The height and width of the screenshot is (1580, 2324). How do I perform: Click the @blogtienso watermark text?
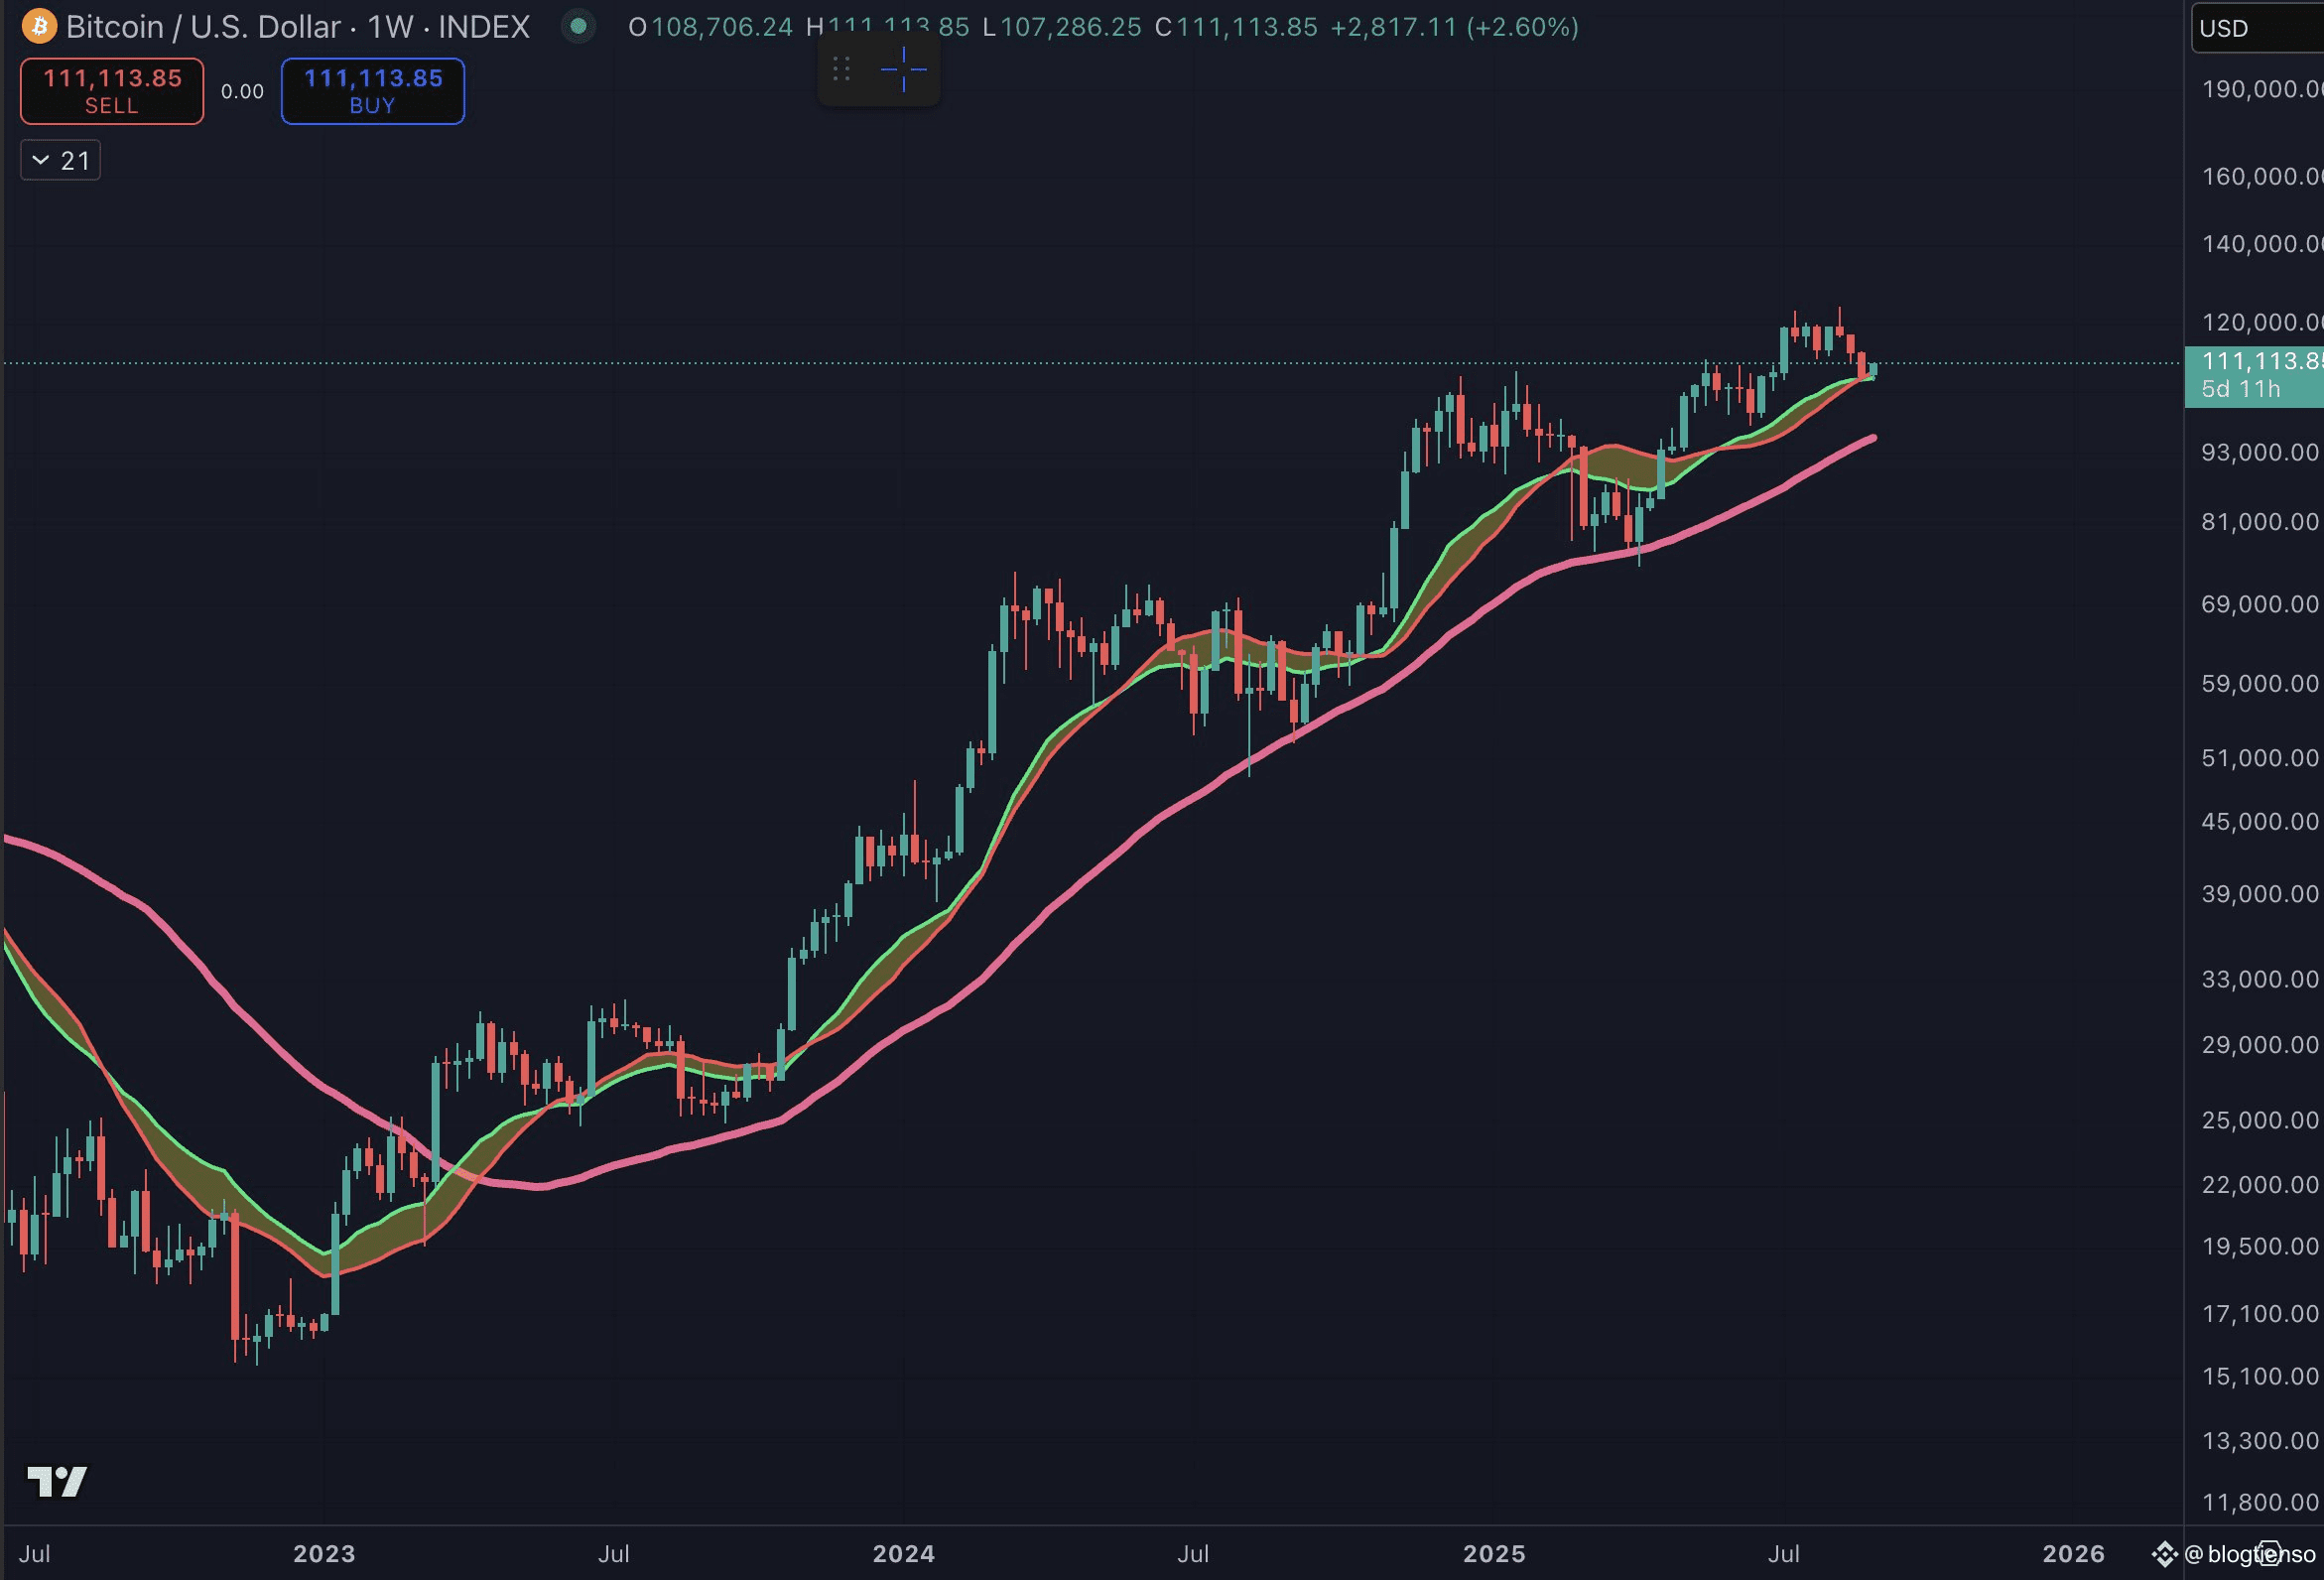tap(2250, 1553)
